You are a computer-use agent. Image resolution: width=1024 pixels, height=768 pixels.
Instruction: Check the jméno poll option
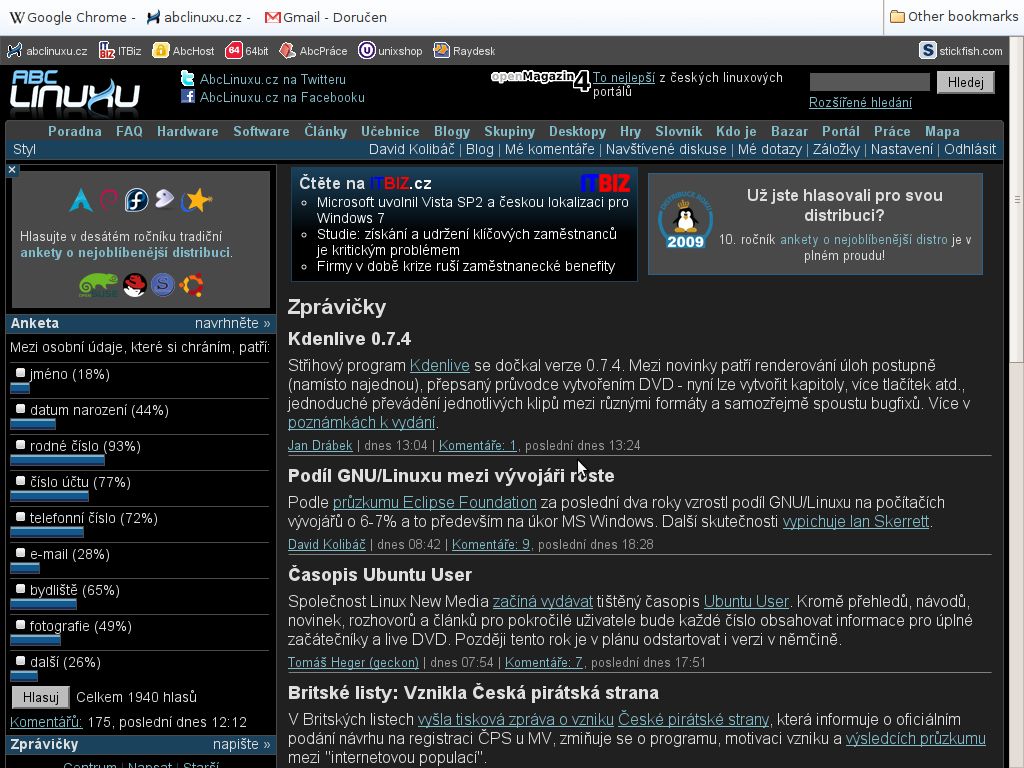pos(20,373)
